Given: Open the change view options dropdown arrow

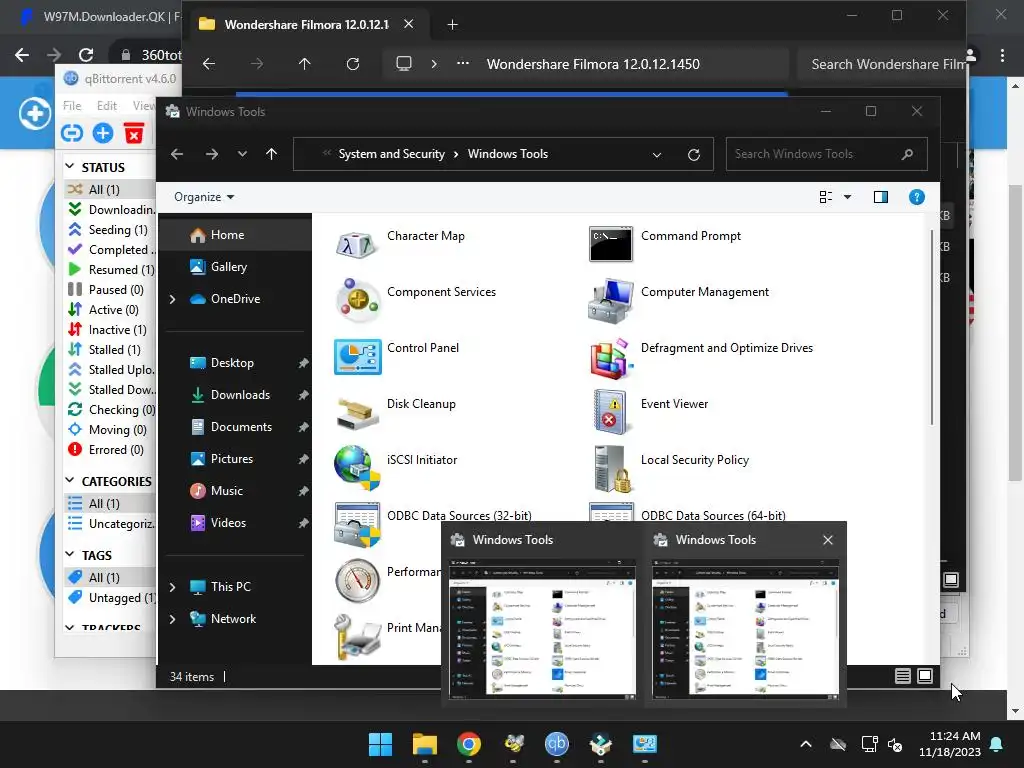Looking at the screenshot, I should [847, 197].
